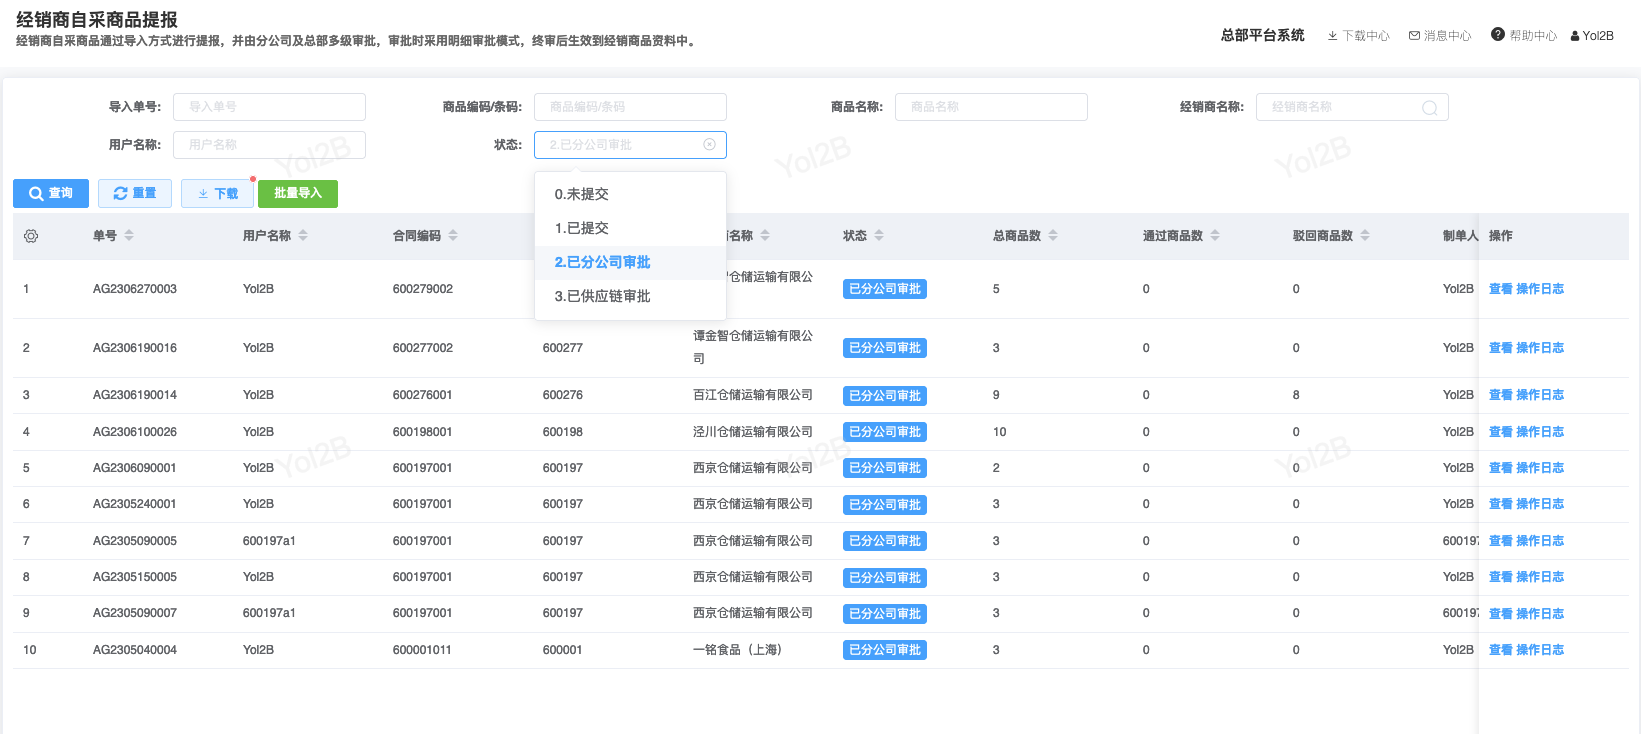Sort by 驳回商品数 column

[x=1365, y=236]
